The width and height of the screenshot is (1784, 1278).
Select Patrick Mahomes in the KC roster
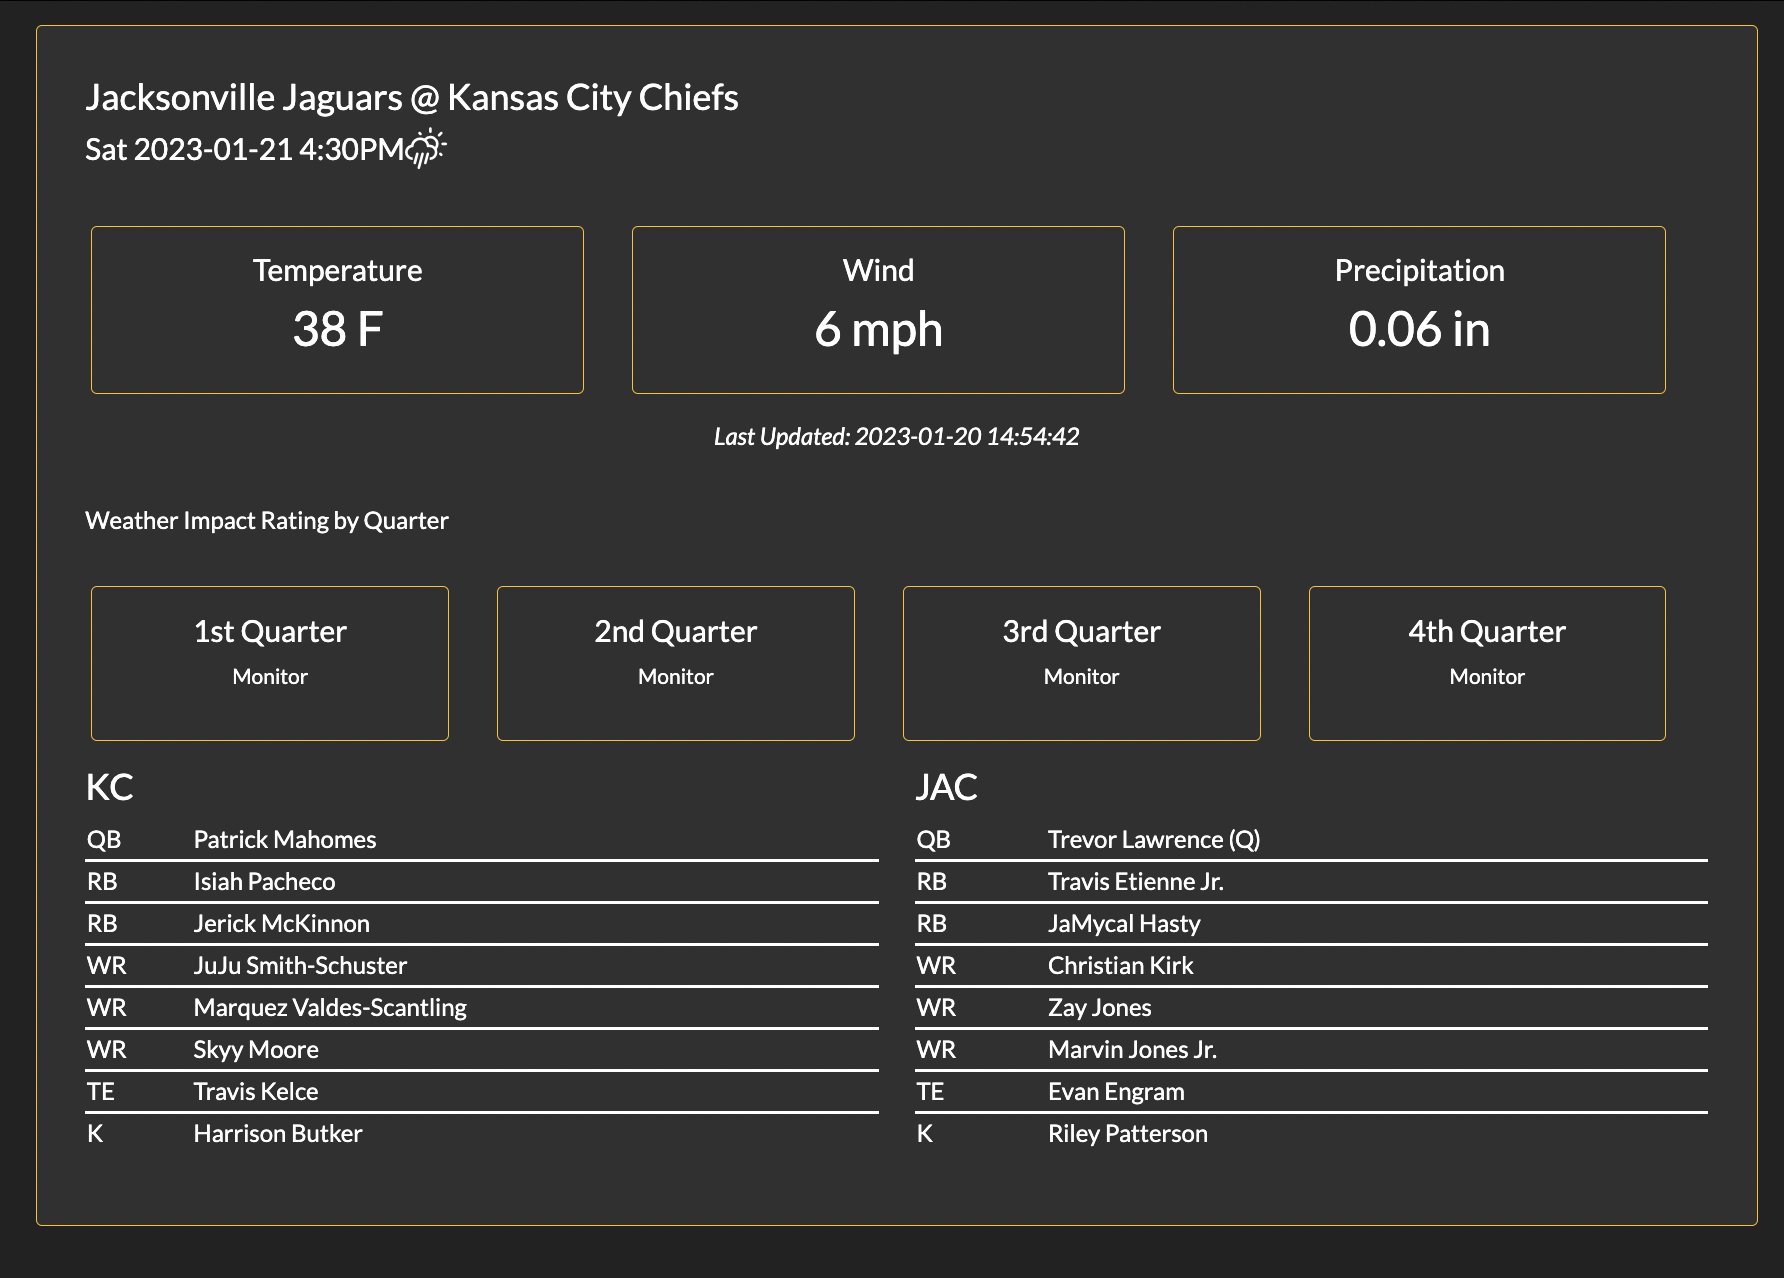point(285,839)
